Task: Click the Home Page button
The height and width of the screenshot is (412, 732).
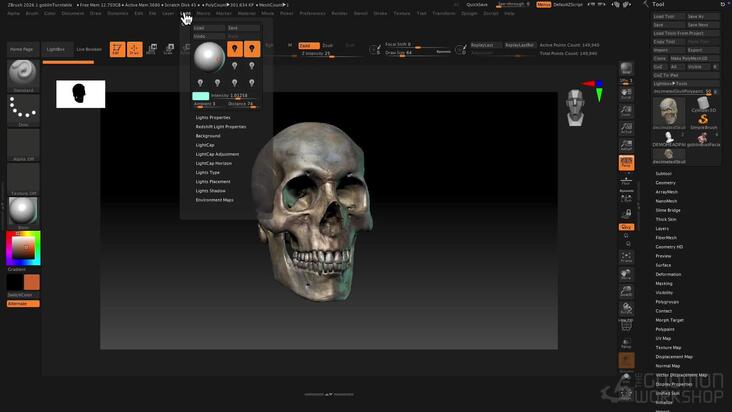Action: 21,49
